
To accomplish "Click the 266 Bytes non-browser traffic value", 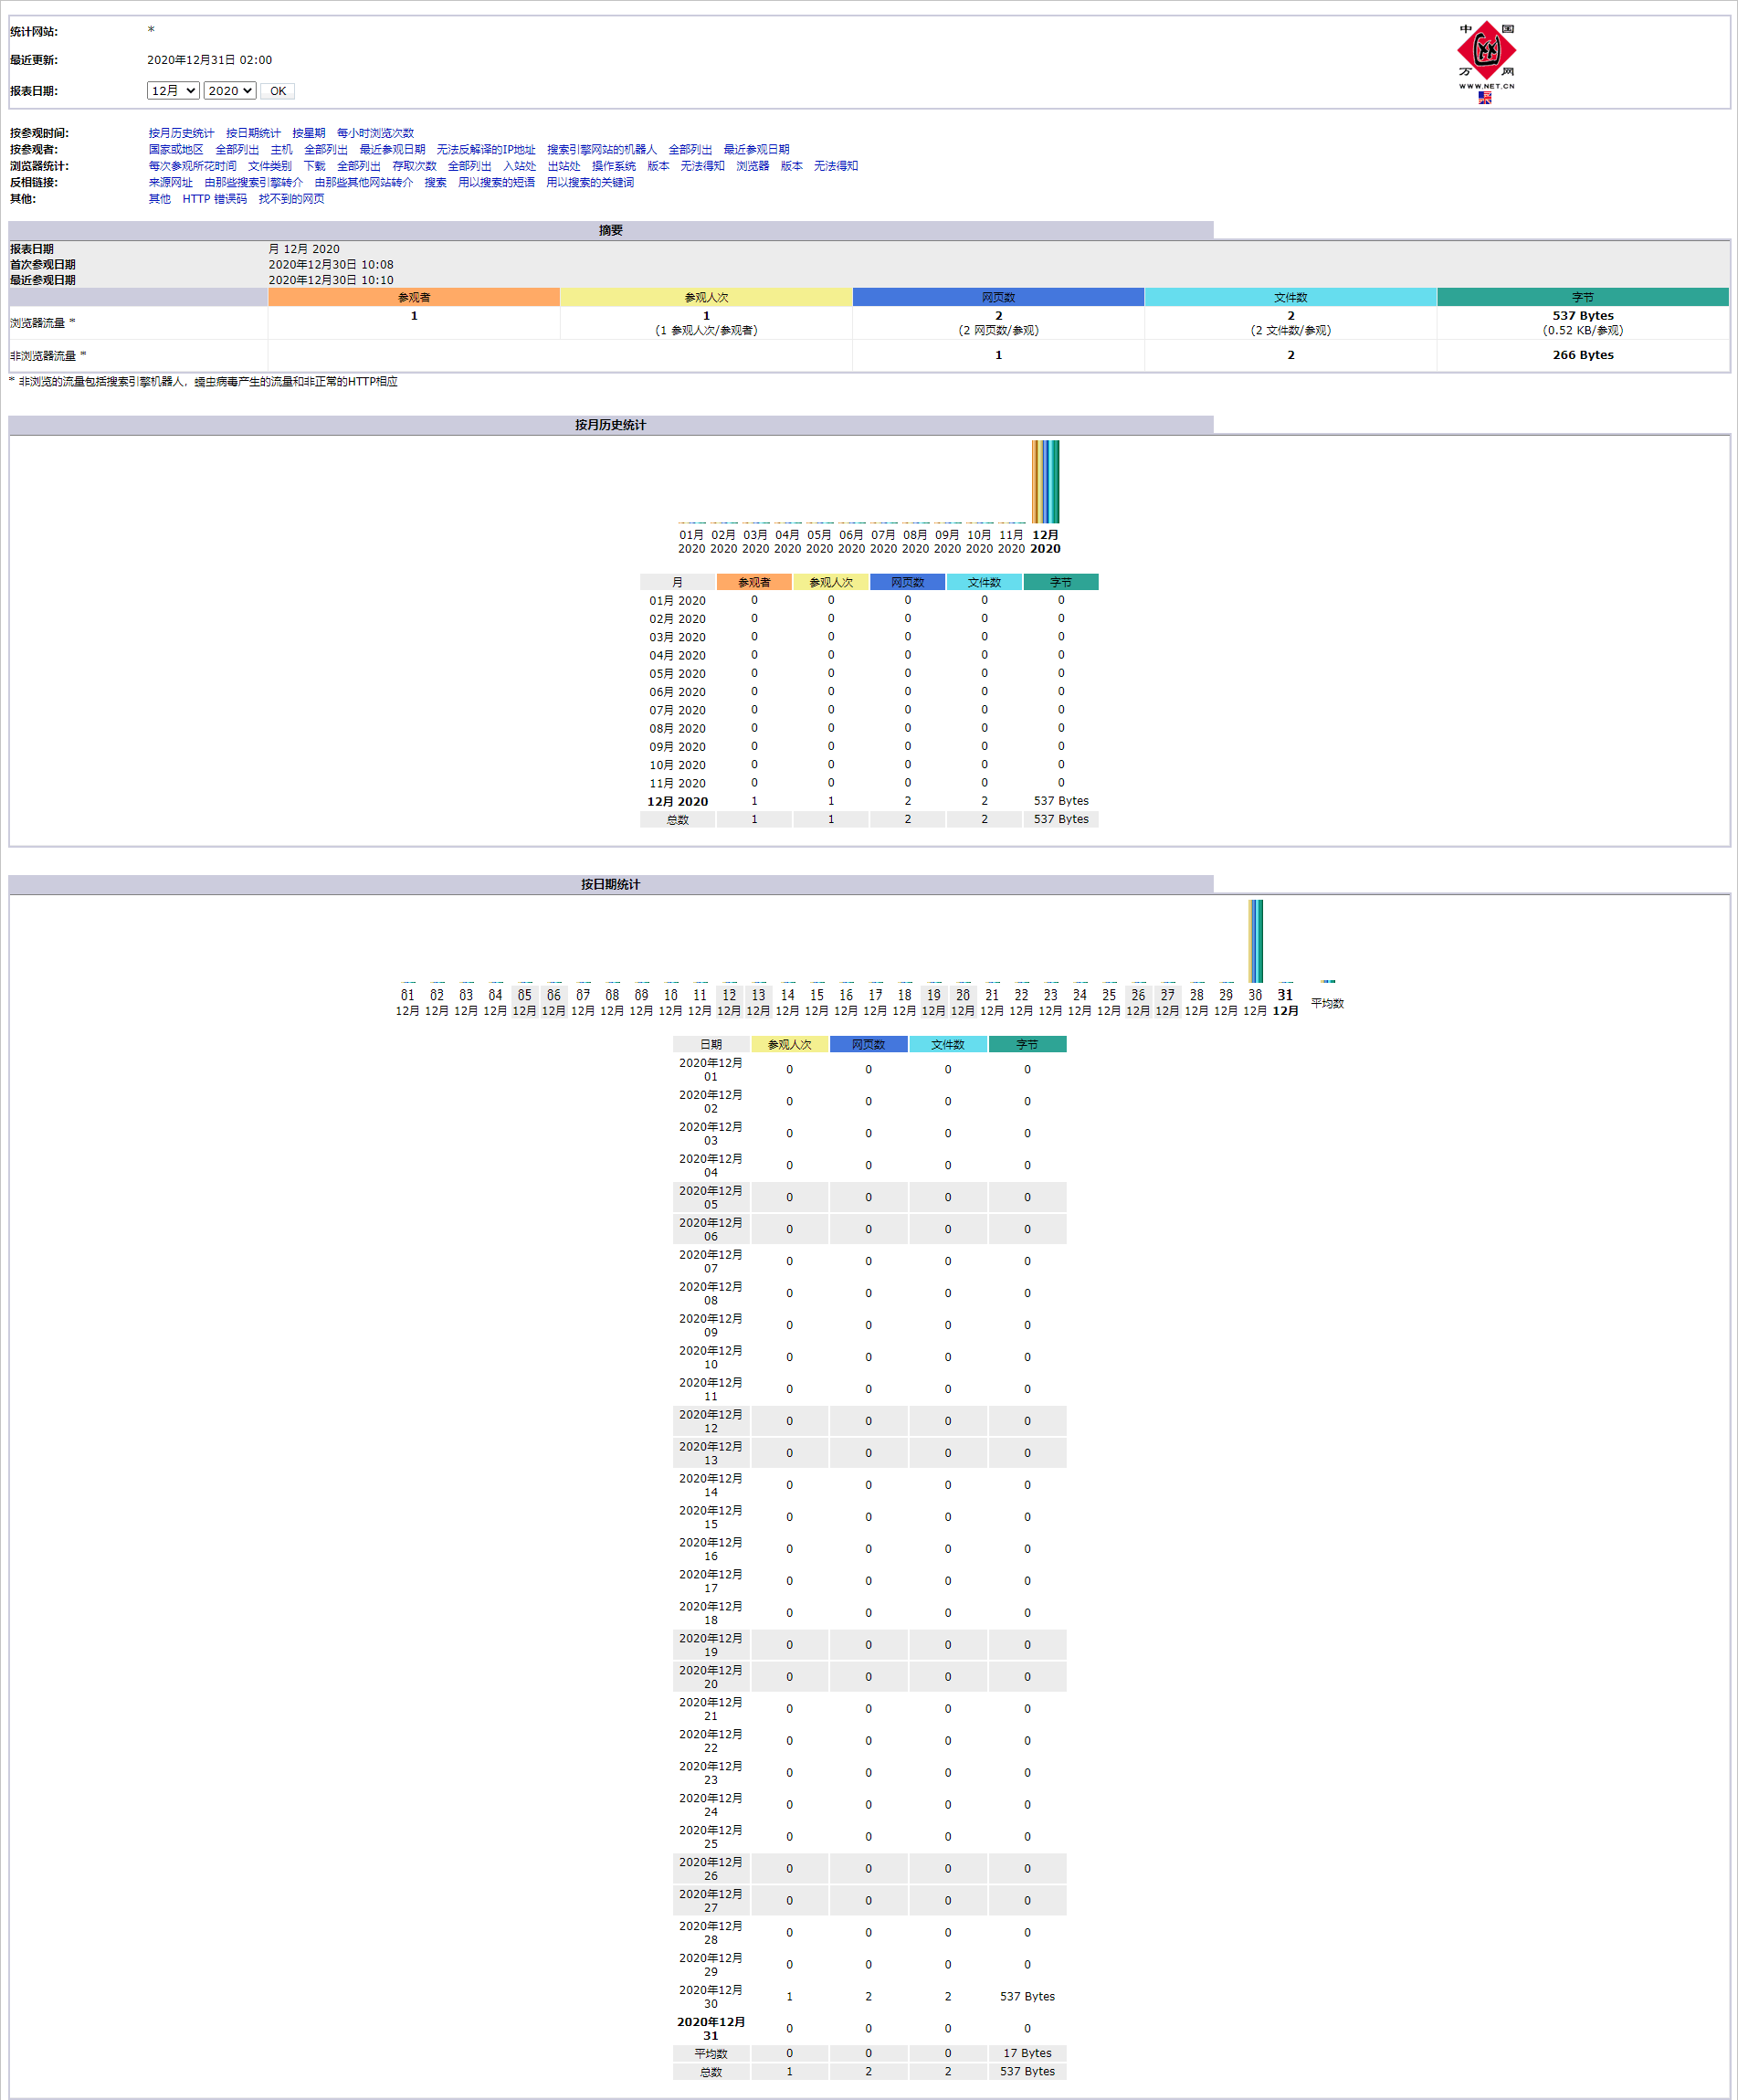I will 1583,355.
